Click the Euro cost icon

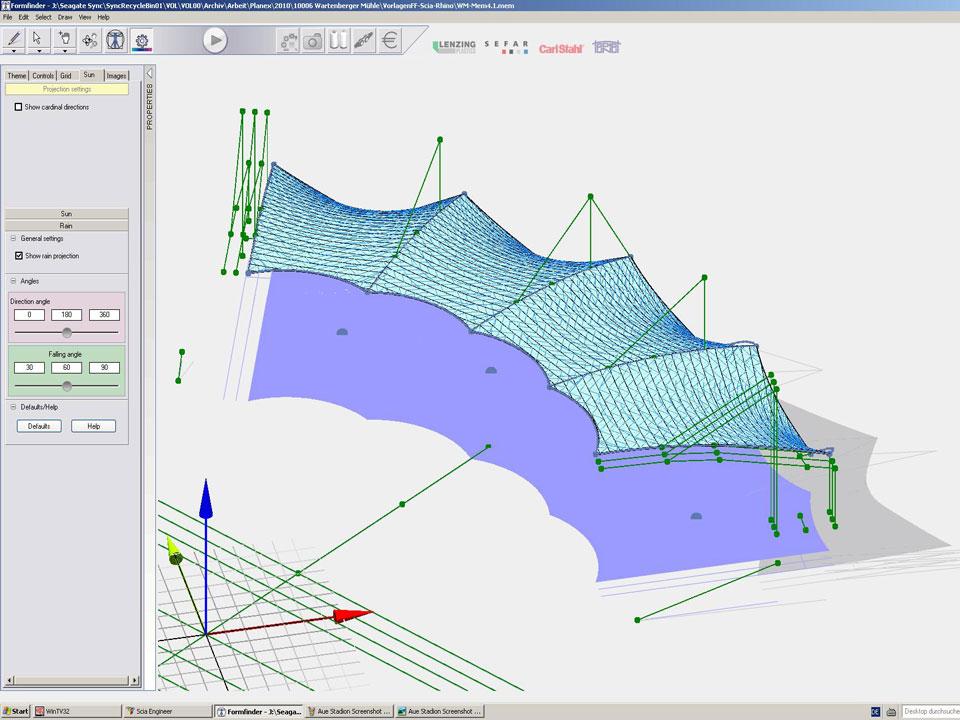389,40
